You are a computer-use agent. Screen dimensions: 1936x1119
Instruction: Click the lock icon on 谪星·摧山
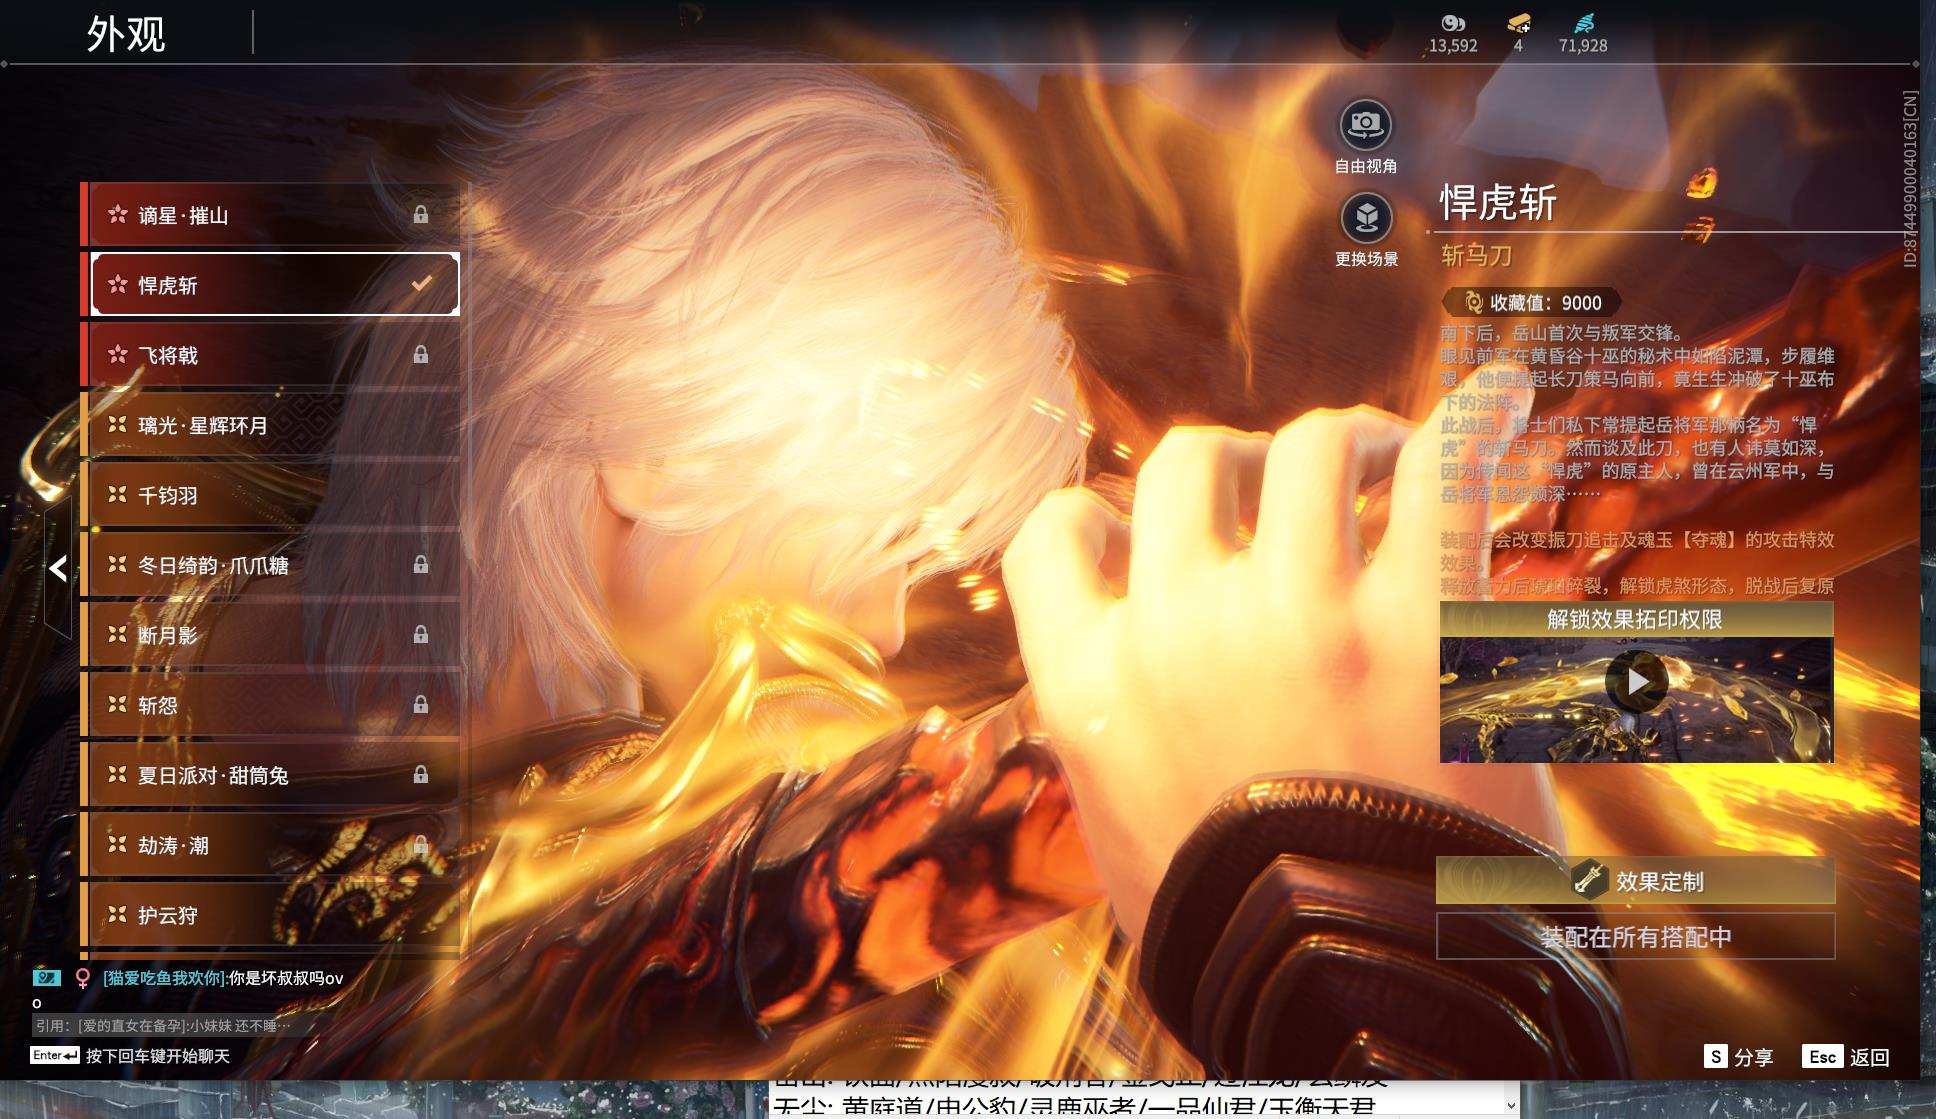421,215
